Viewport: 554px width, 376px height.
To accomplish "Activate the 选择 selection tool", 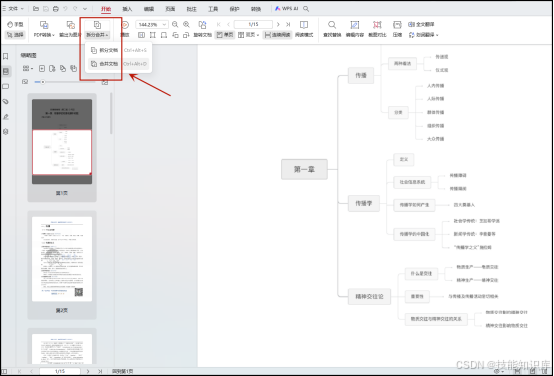I will [15, 35].
